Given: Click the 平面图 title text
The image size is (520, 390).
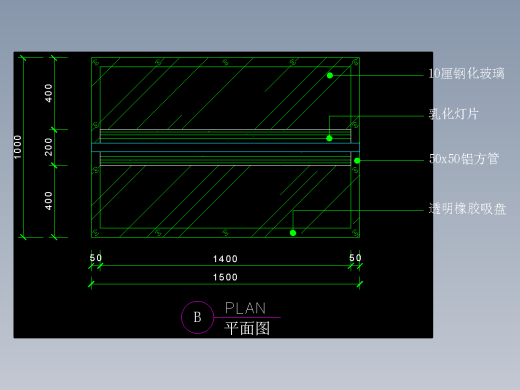Looking at the screenshot, I should (247, 329).
